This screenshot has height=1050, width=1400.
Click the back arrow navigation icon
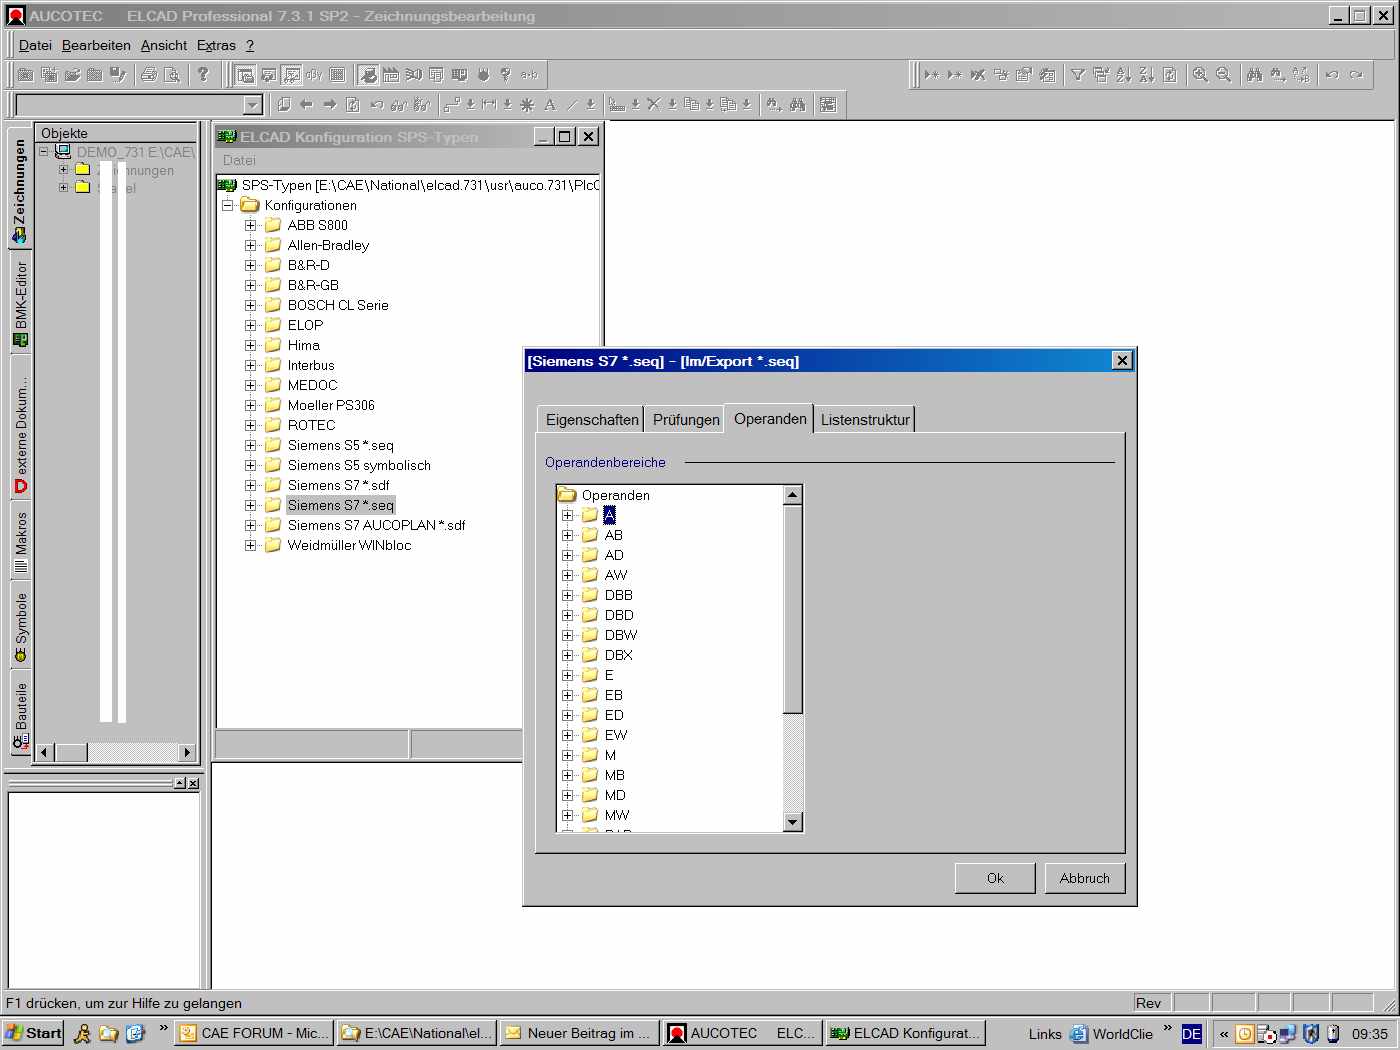306,104
